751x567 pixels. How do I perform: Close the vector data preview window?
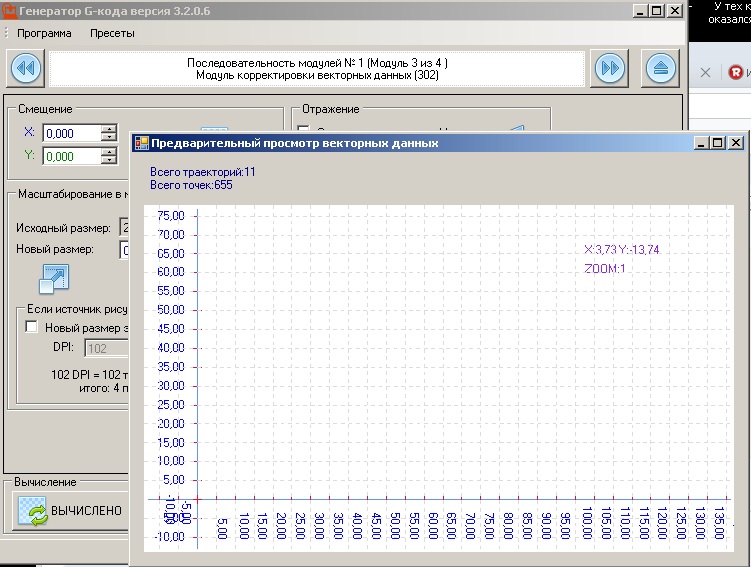735,143
